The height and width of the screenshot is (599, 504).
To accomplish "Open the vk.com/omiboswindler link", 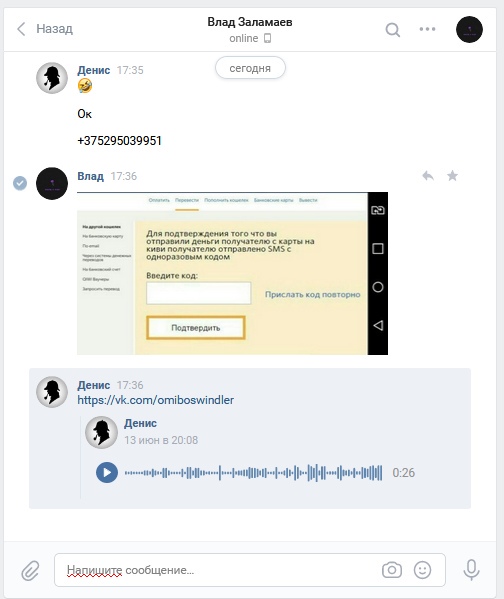I will pyautogui.click(x=156, y=400).
